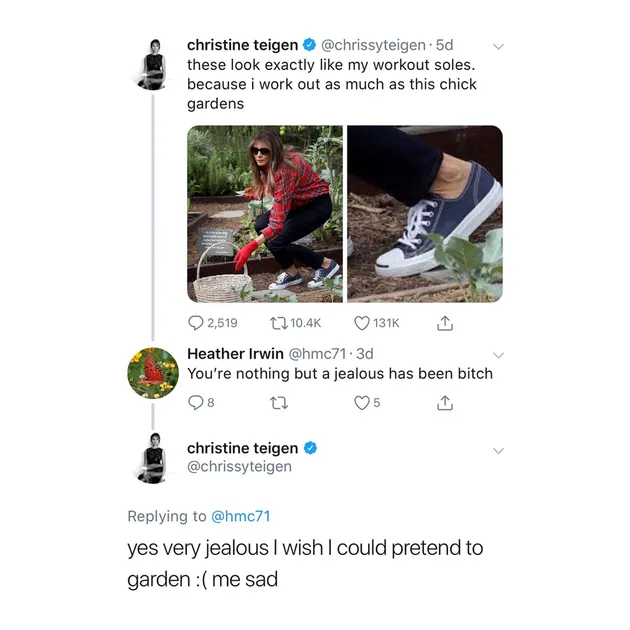This screenshot has width=630, height=630.
Task: Open replies on Heather Irwin's tweet
Action: [x=196, y=402]
